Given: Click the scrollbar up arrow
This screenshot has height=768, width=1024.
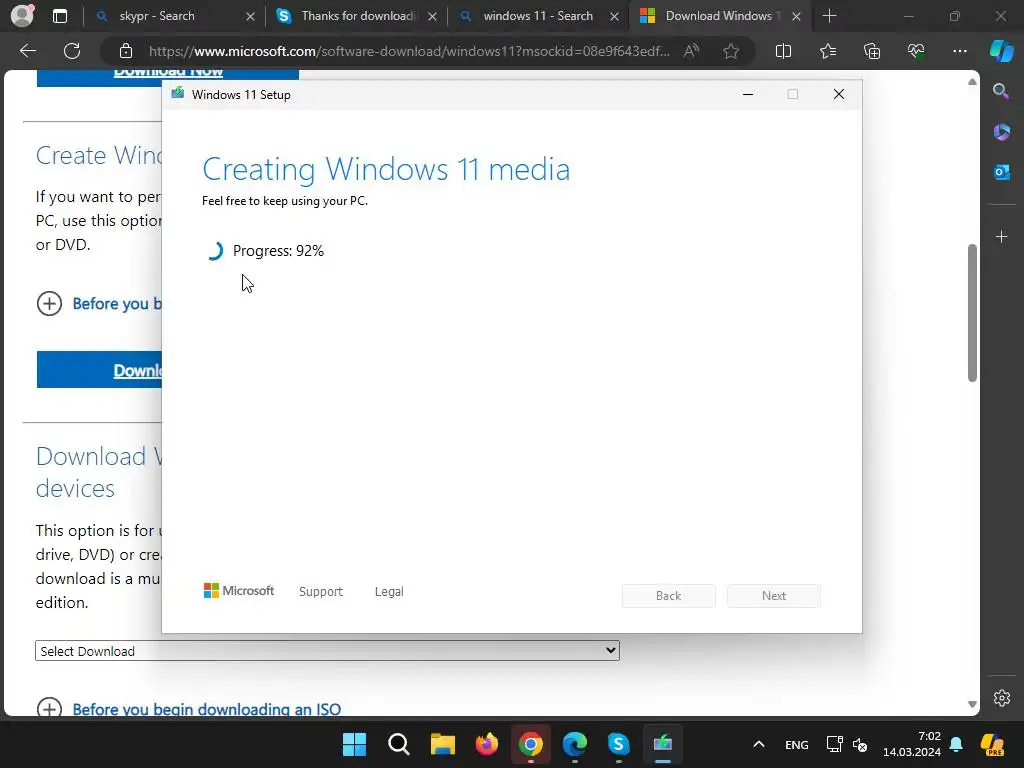Looking at the screenshot, I should [x=972, y=82].
